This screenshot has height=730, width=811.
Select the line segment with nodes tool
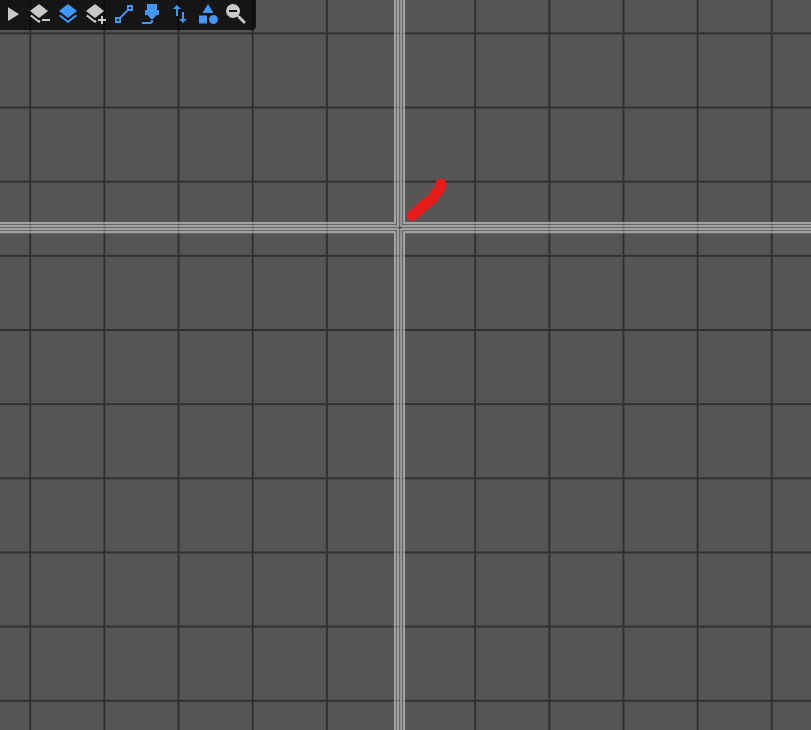click(x=124, y=14)
